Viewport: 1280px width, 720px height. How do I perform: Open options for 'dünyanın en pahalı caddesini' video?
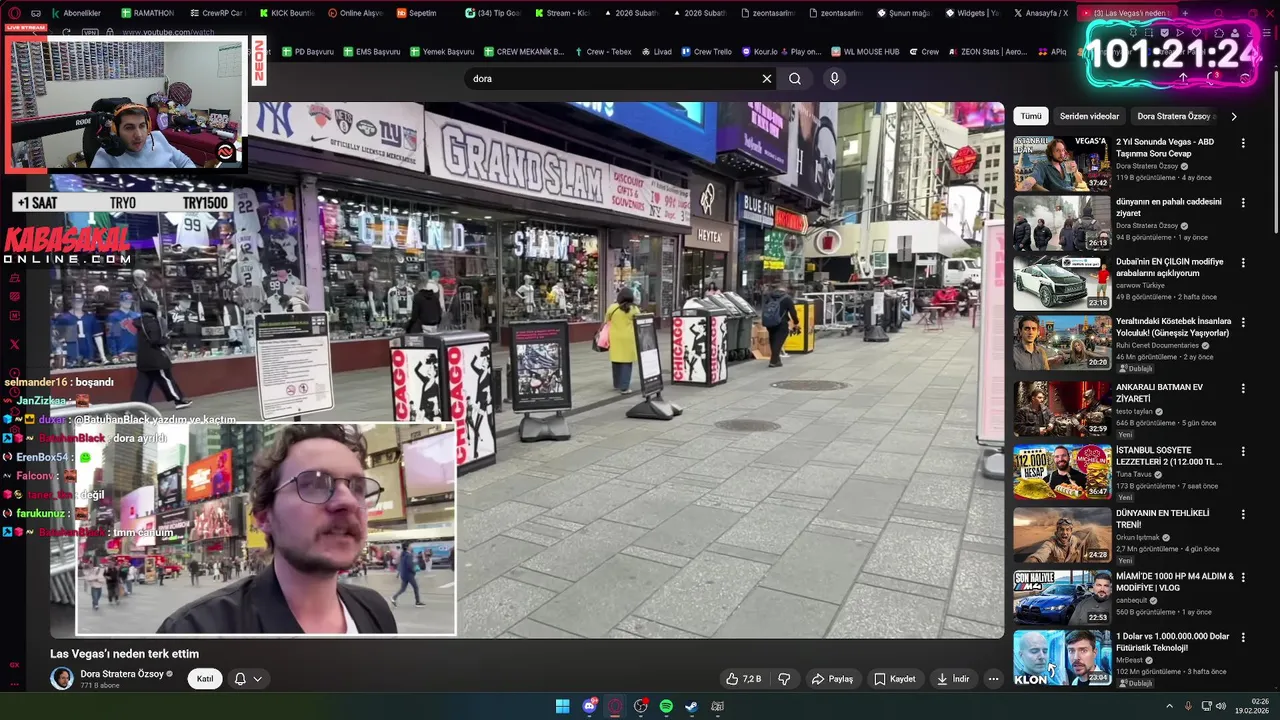(x=1243, y=203)
